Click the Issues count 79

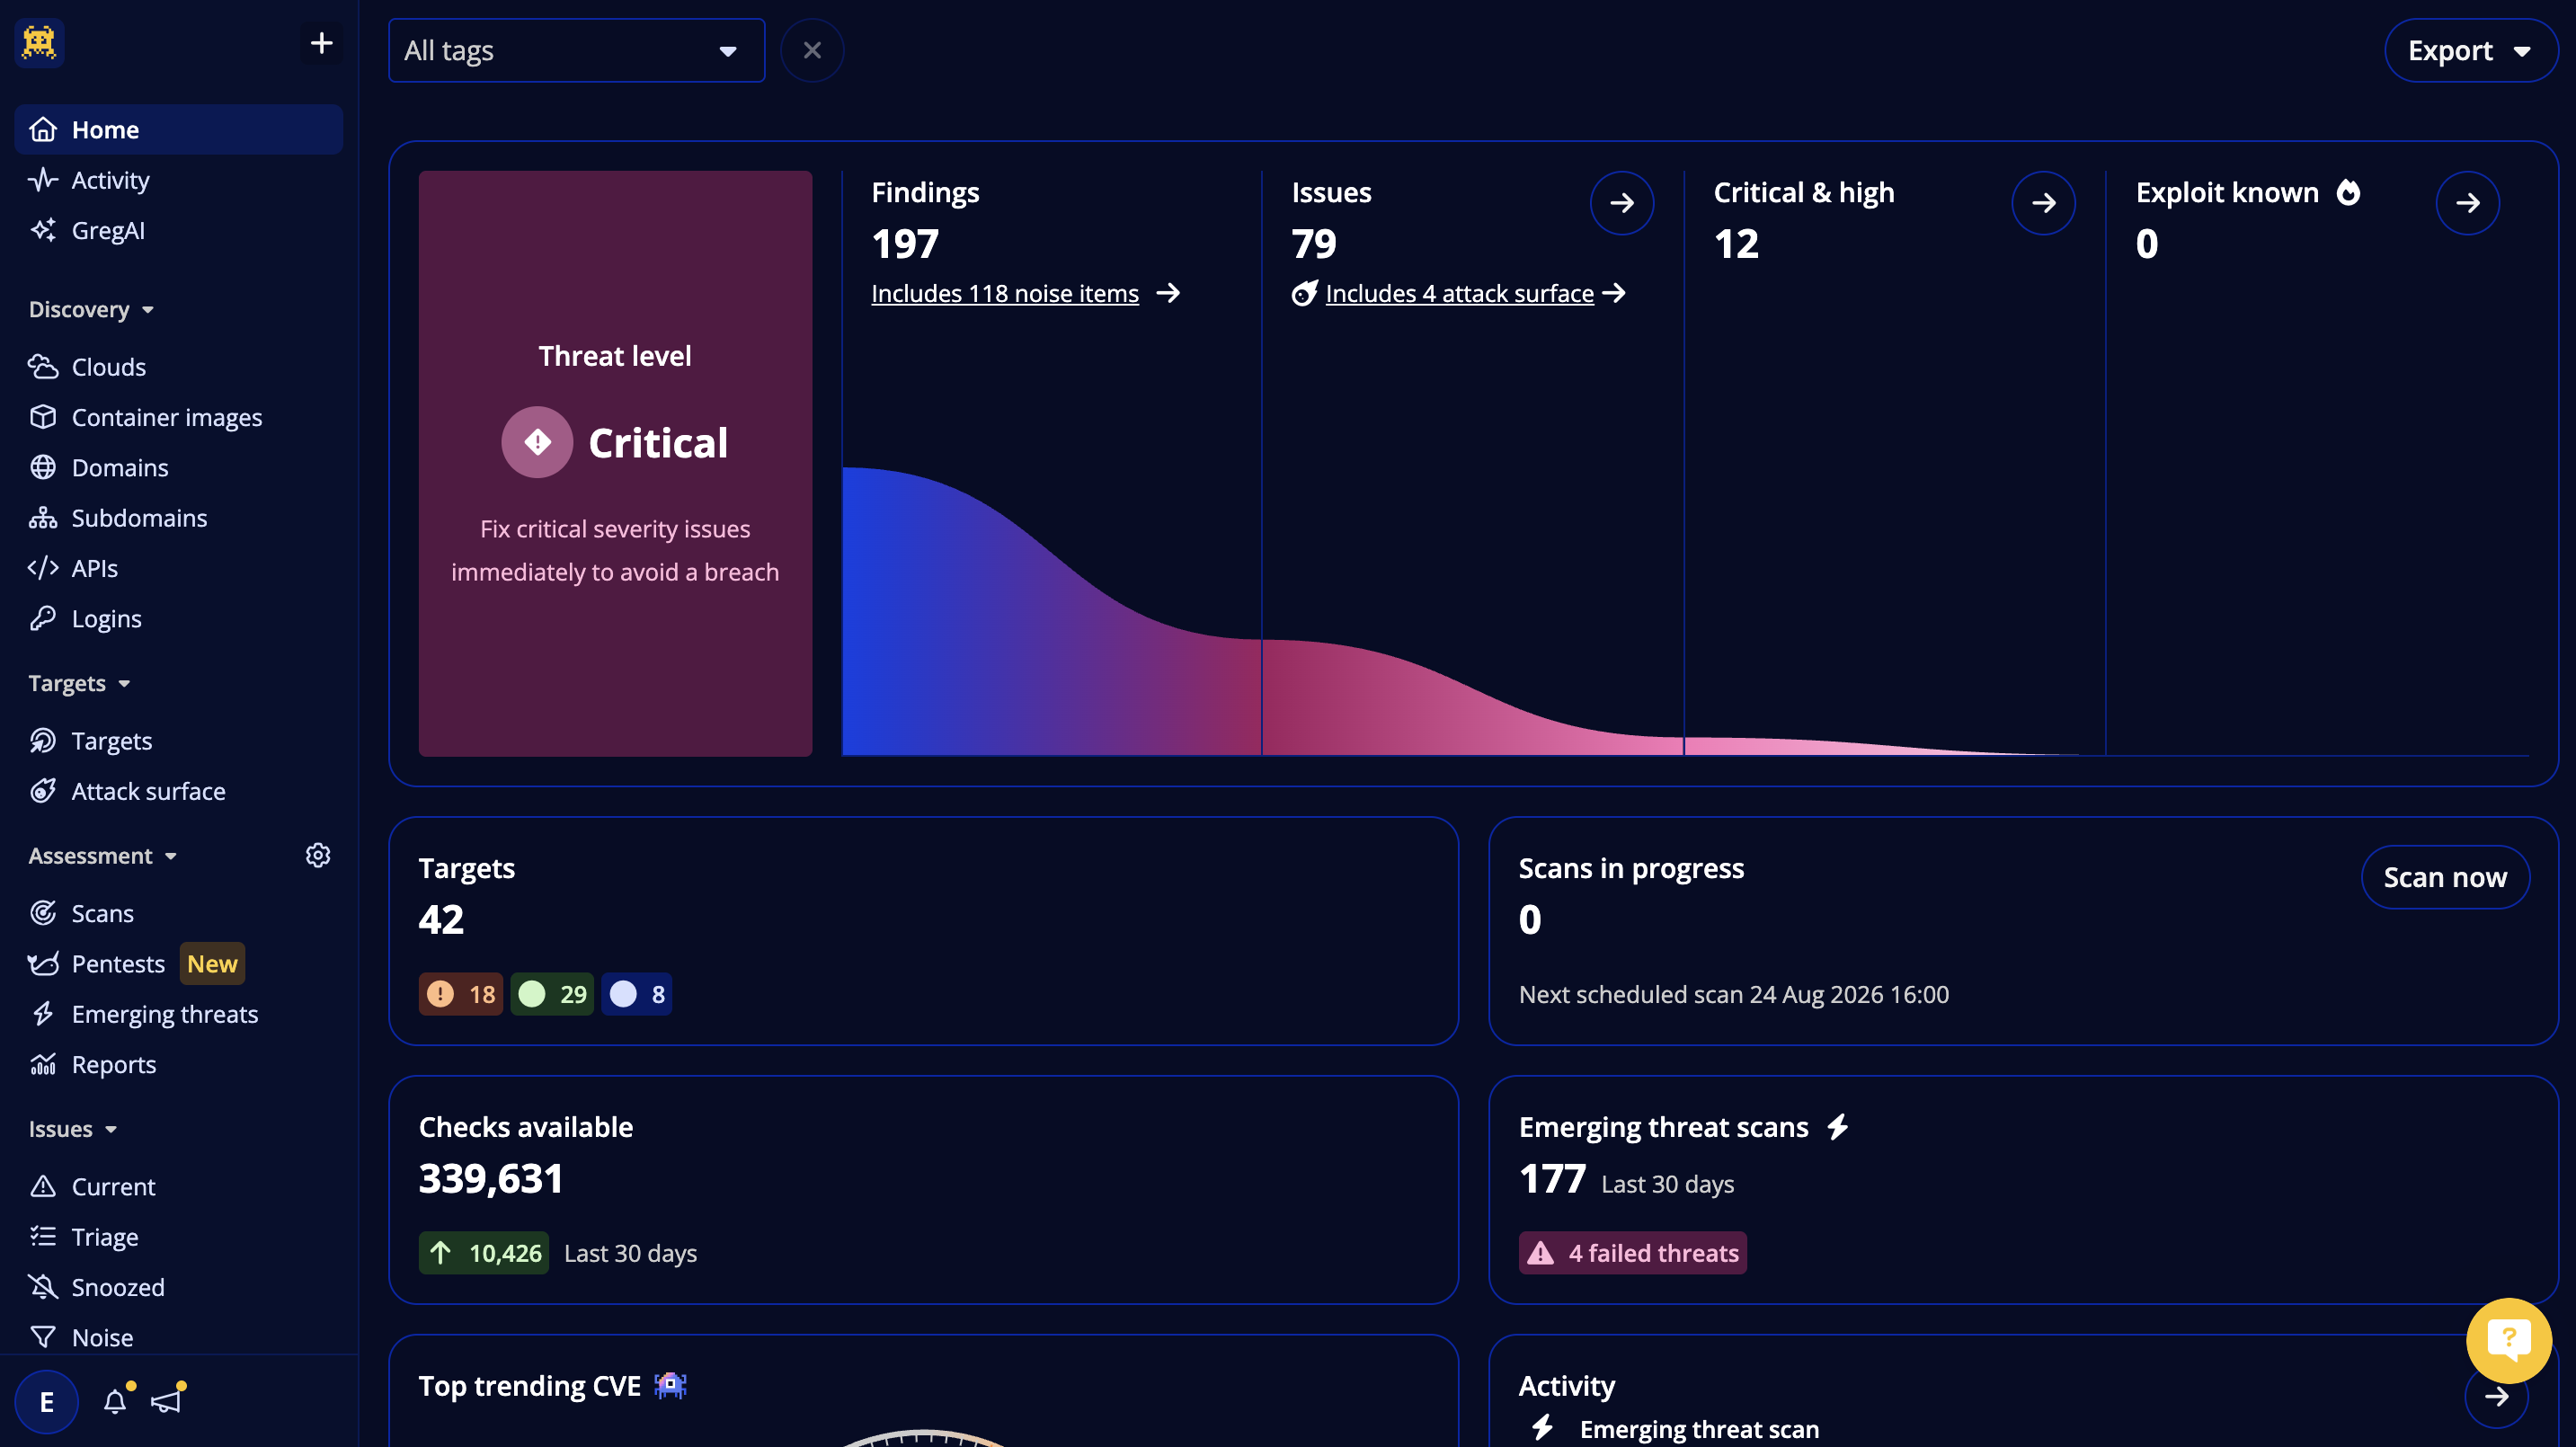(1314, 244)
